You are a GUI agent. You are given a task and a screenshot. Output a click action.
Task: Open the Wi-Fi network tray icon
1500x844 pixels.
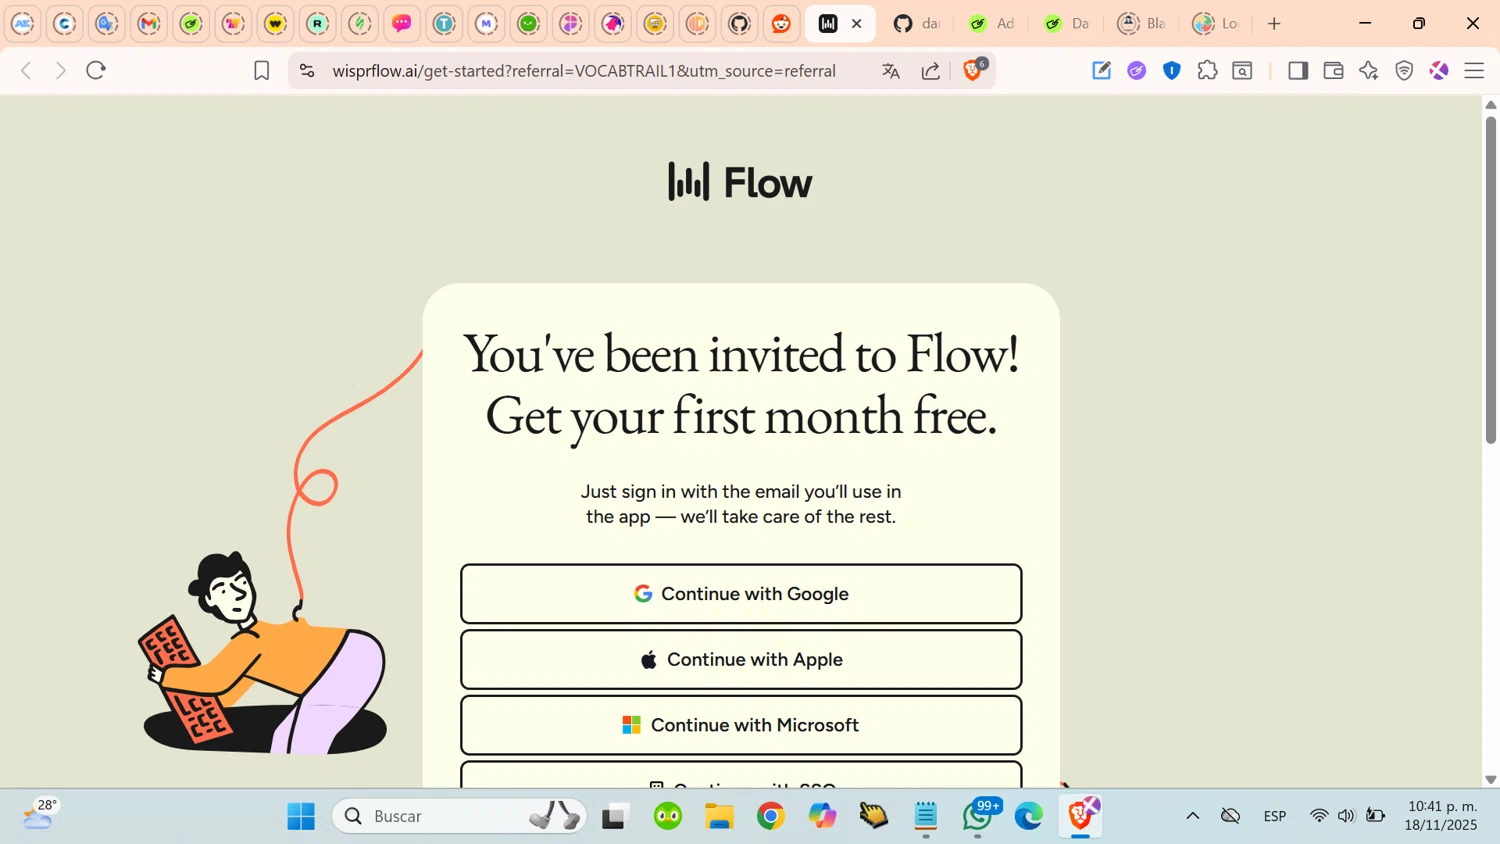(1319, 816)
